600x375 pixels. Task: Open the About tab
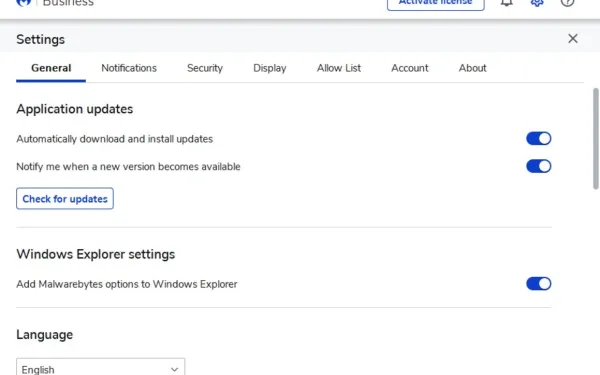pos(472,68)
